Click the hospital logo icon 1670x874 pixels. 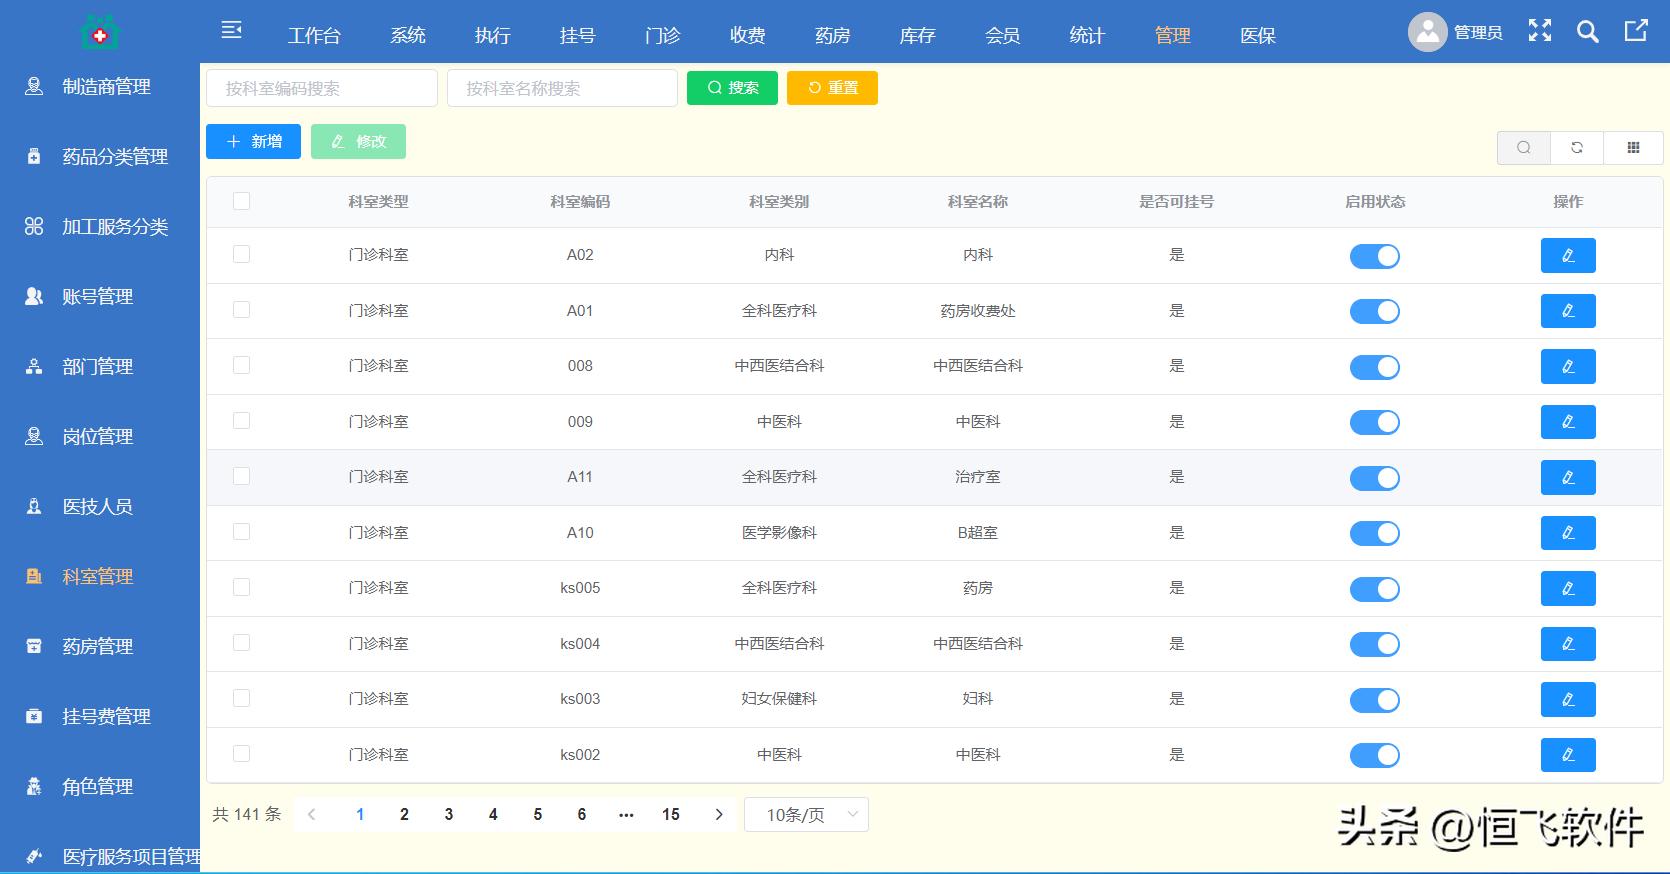99,34
